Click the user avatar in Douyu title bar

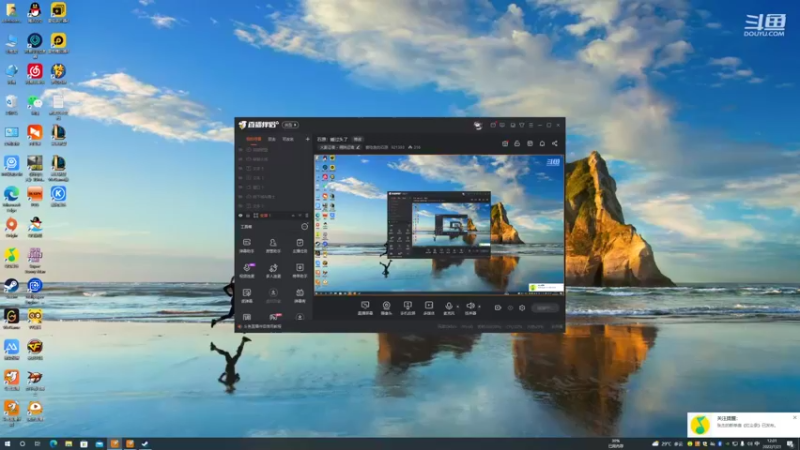click(x=478, y=125)
